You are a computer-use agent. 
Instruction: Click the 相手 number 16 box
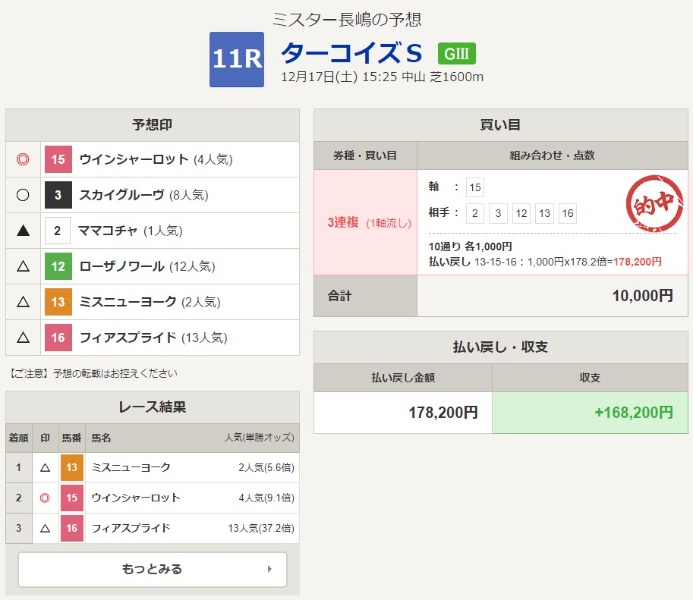pos(568,213)
